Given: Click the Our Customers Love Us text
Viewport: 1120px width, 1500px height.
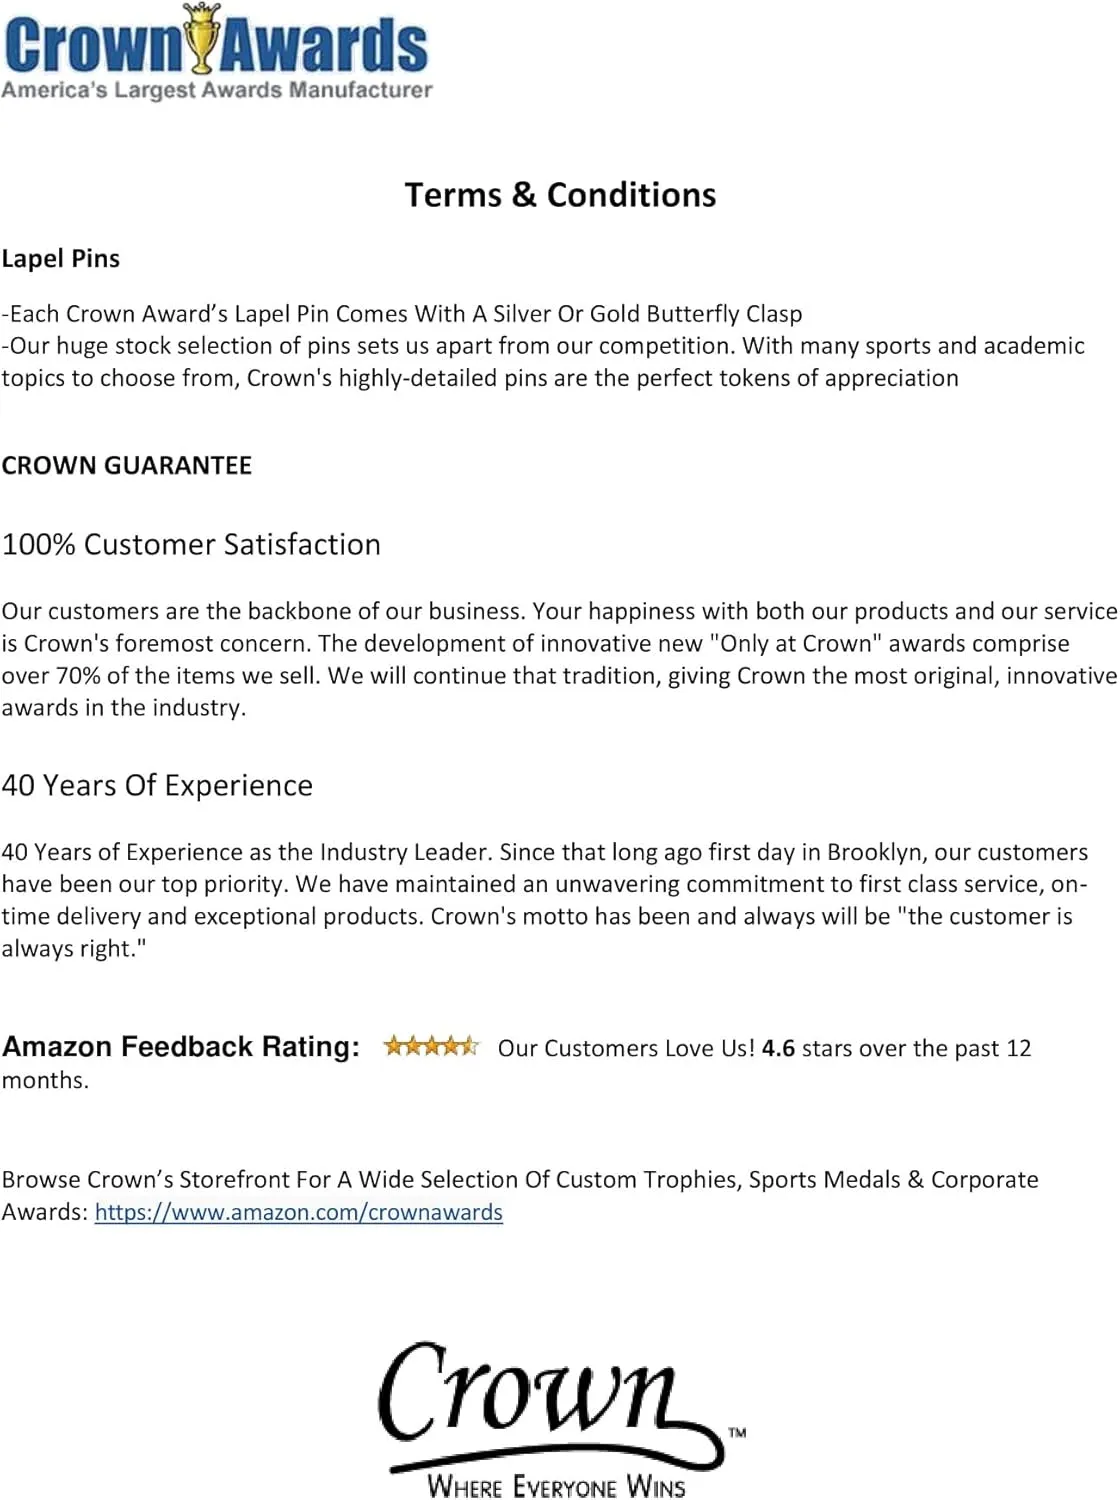Looking at the screenshot, I should [x=626, y=1048].
